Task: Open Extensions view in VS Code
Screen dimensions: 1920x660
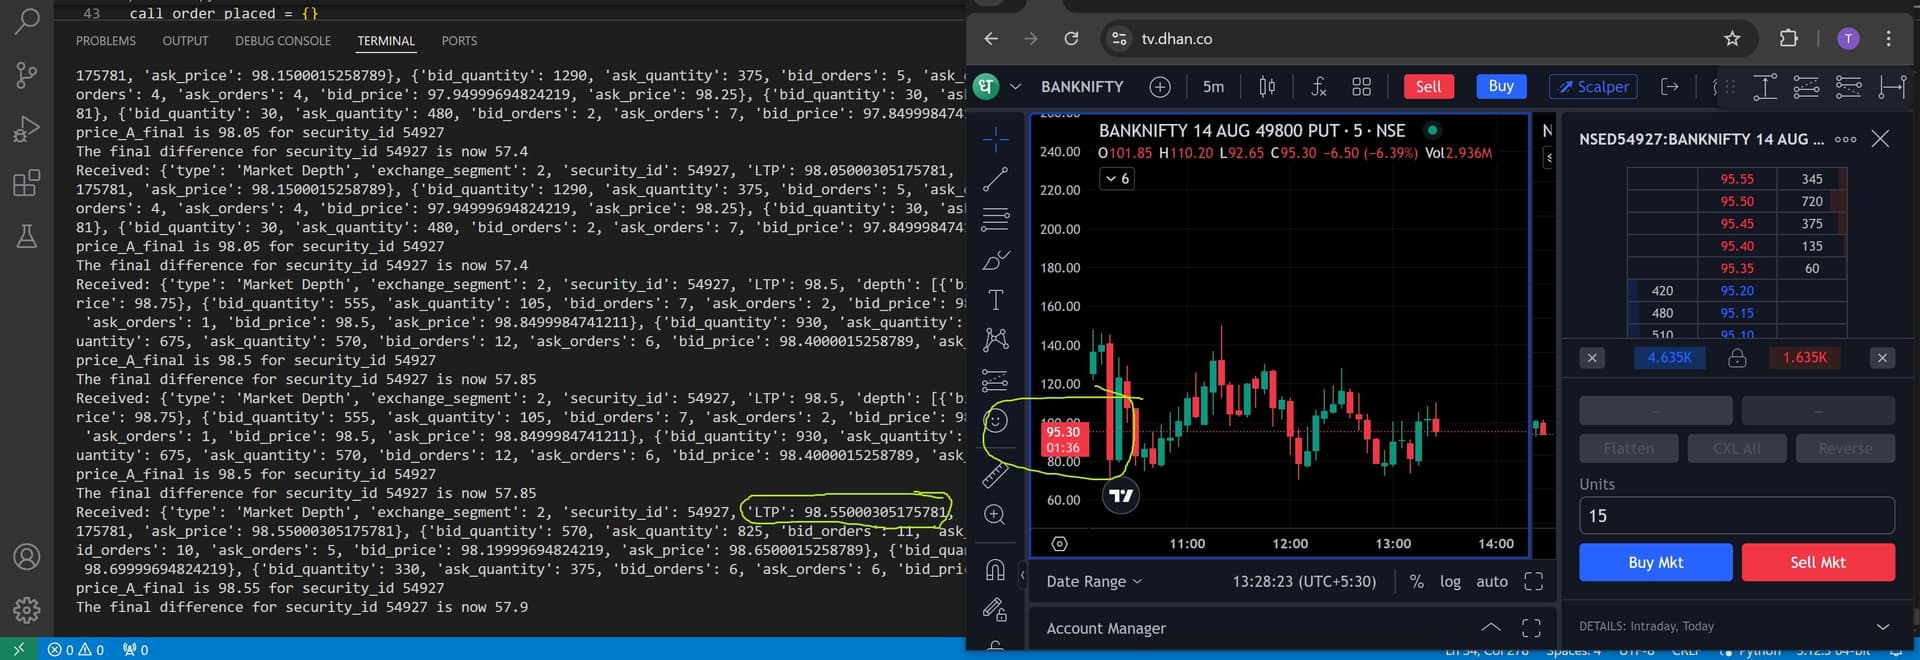Action: (x=27, y=183)
